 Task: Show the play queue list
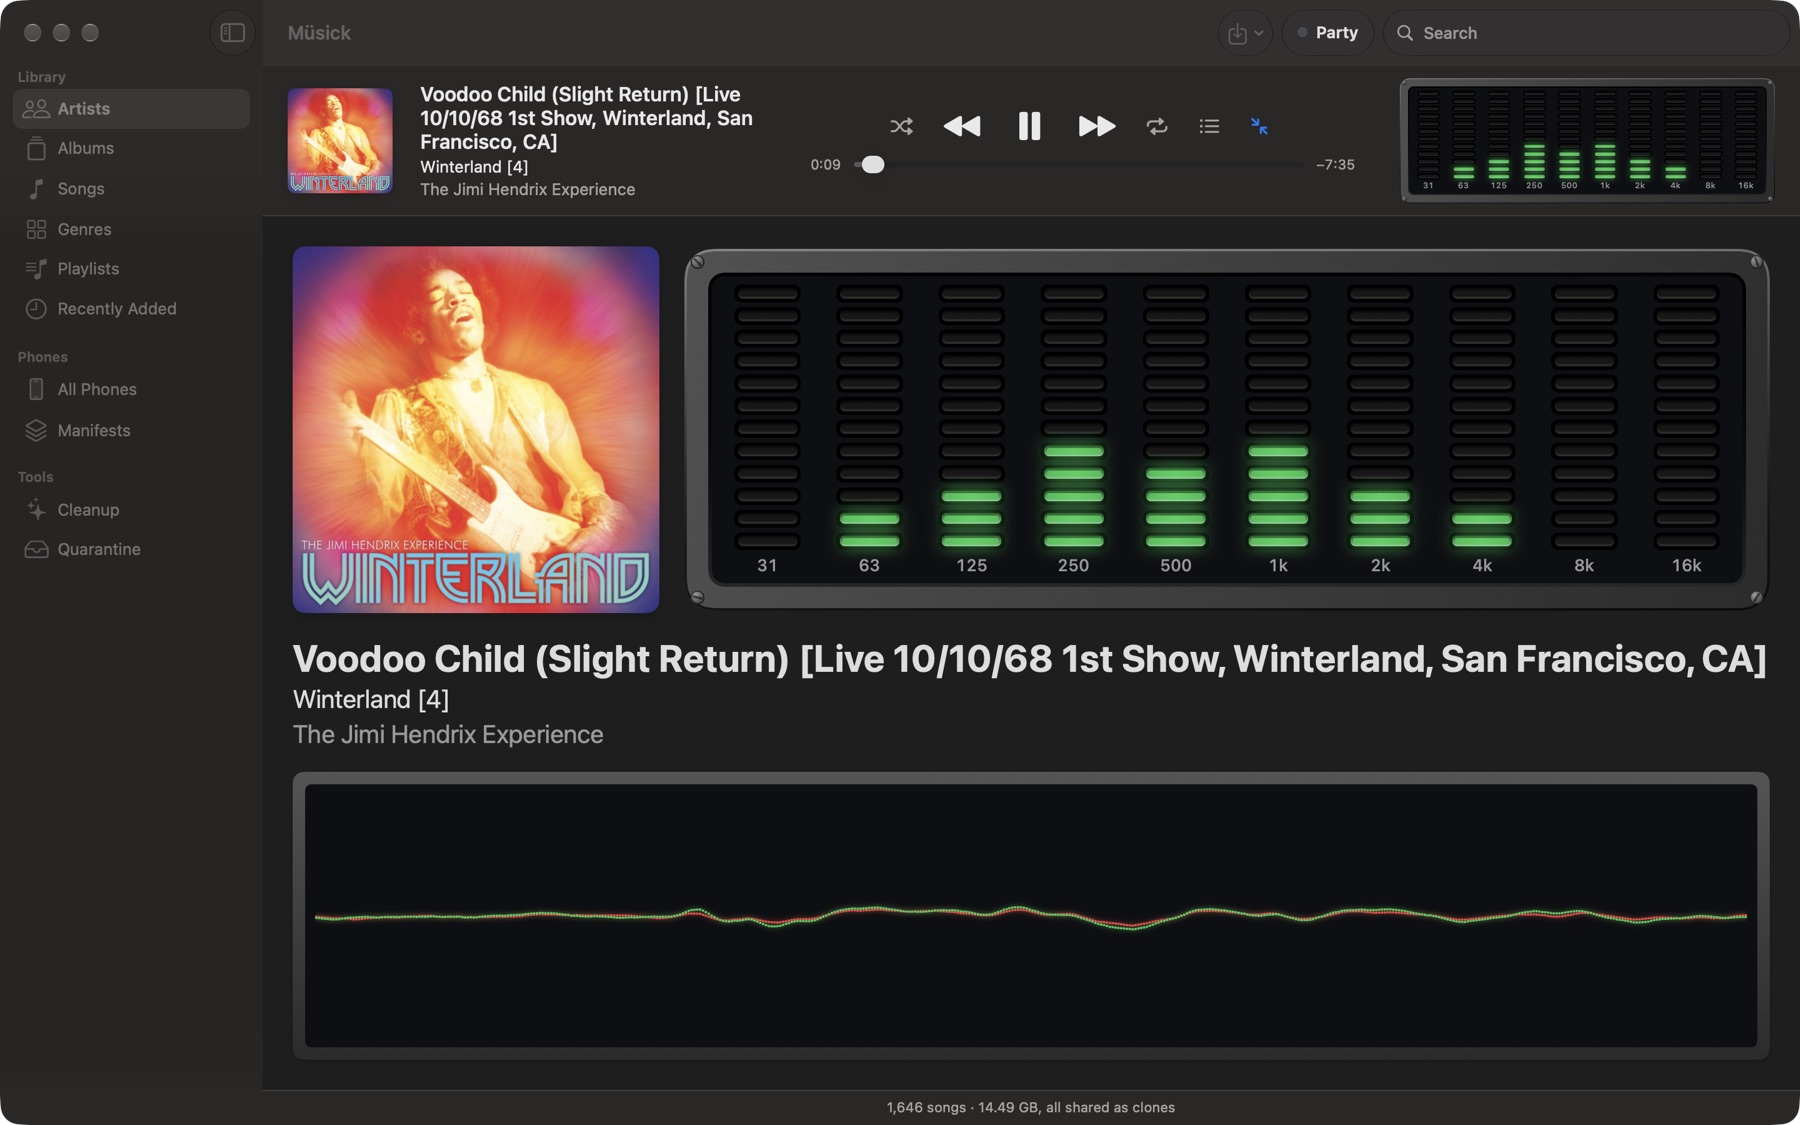(1209, 126)
